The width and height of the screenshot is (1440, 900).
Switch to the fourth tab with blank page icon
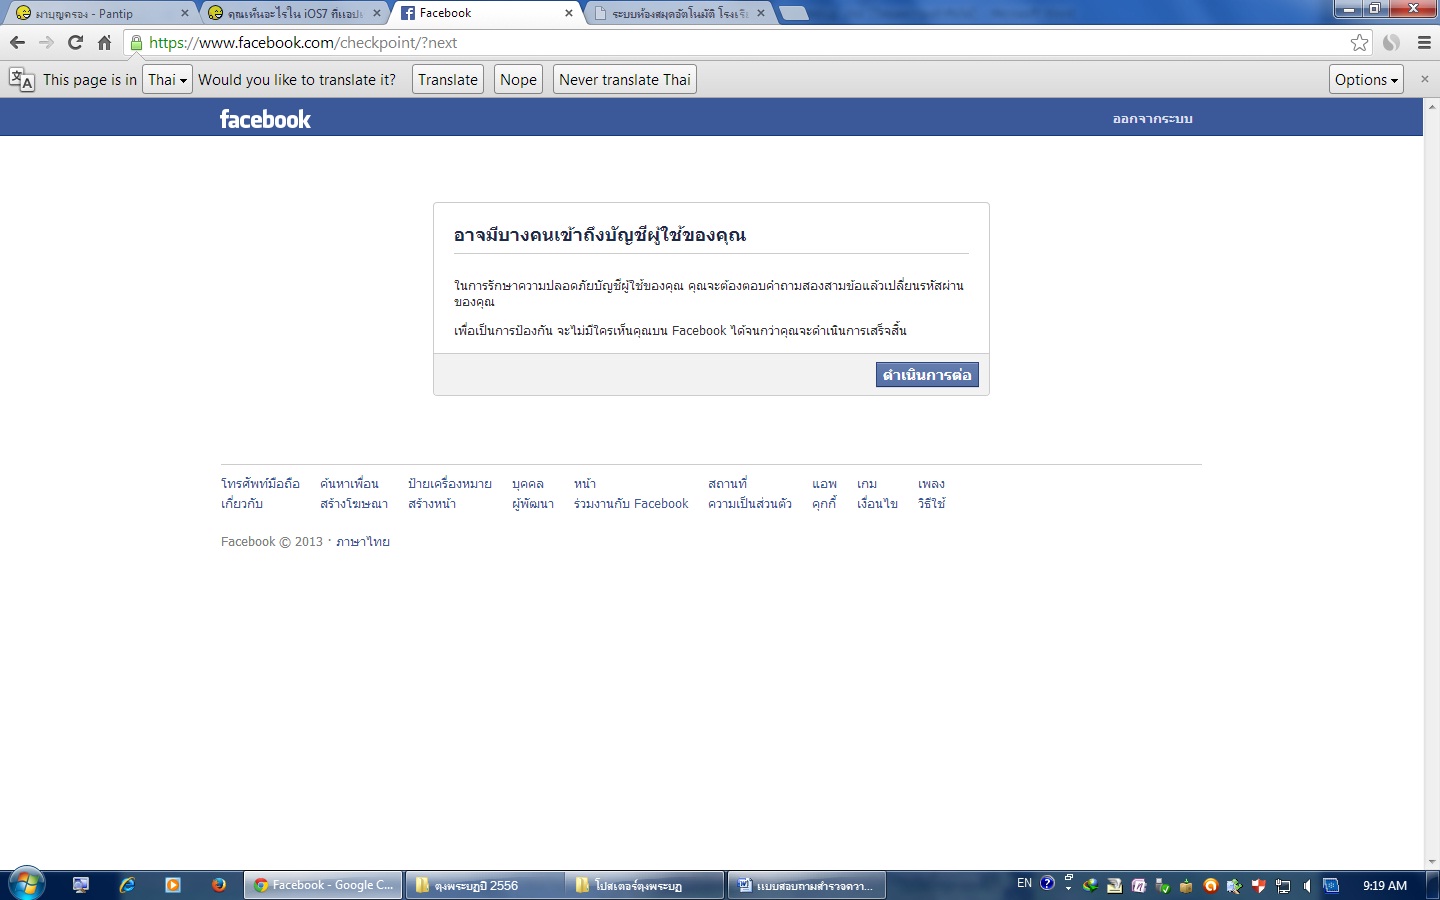(680, 13)
